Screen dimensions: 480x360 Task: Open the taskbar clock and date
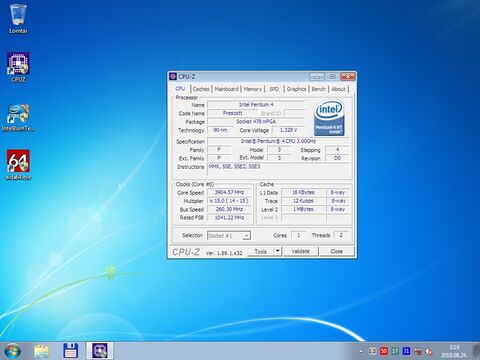454,351
